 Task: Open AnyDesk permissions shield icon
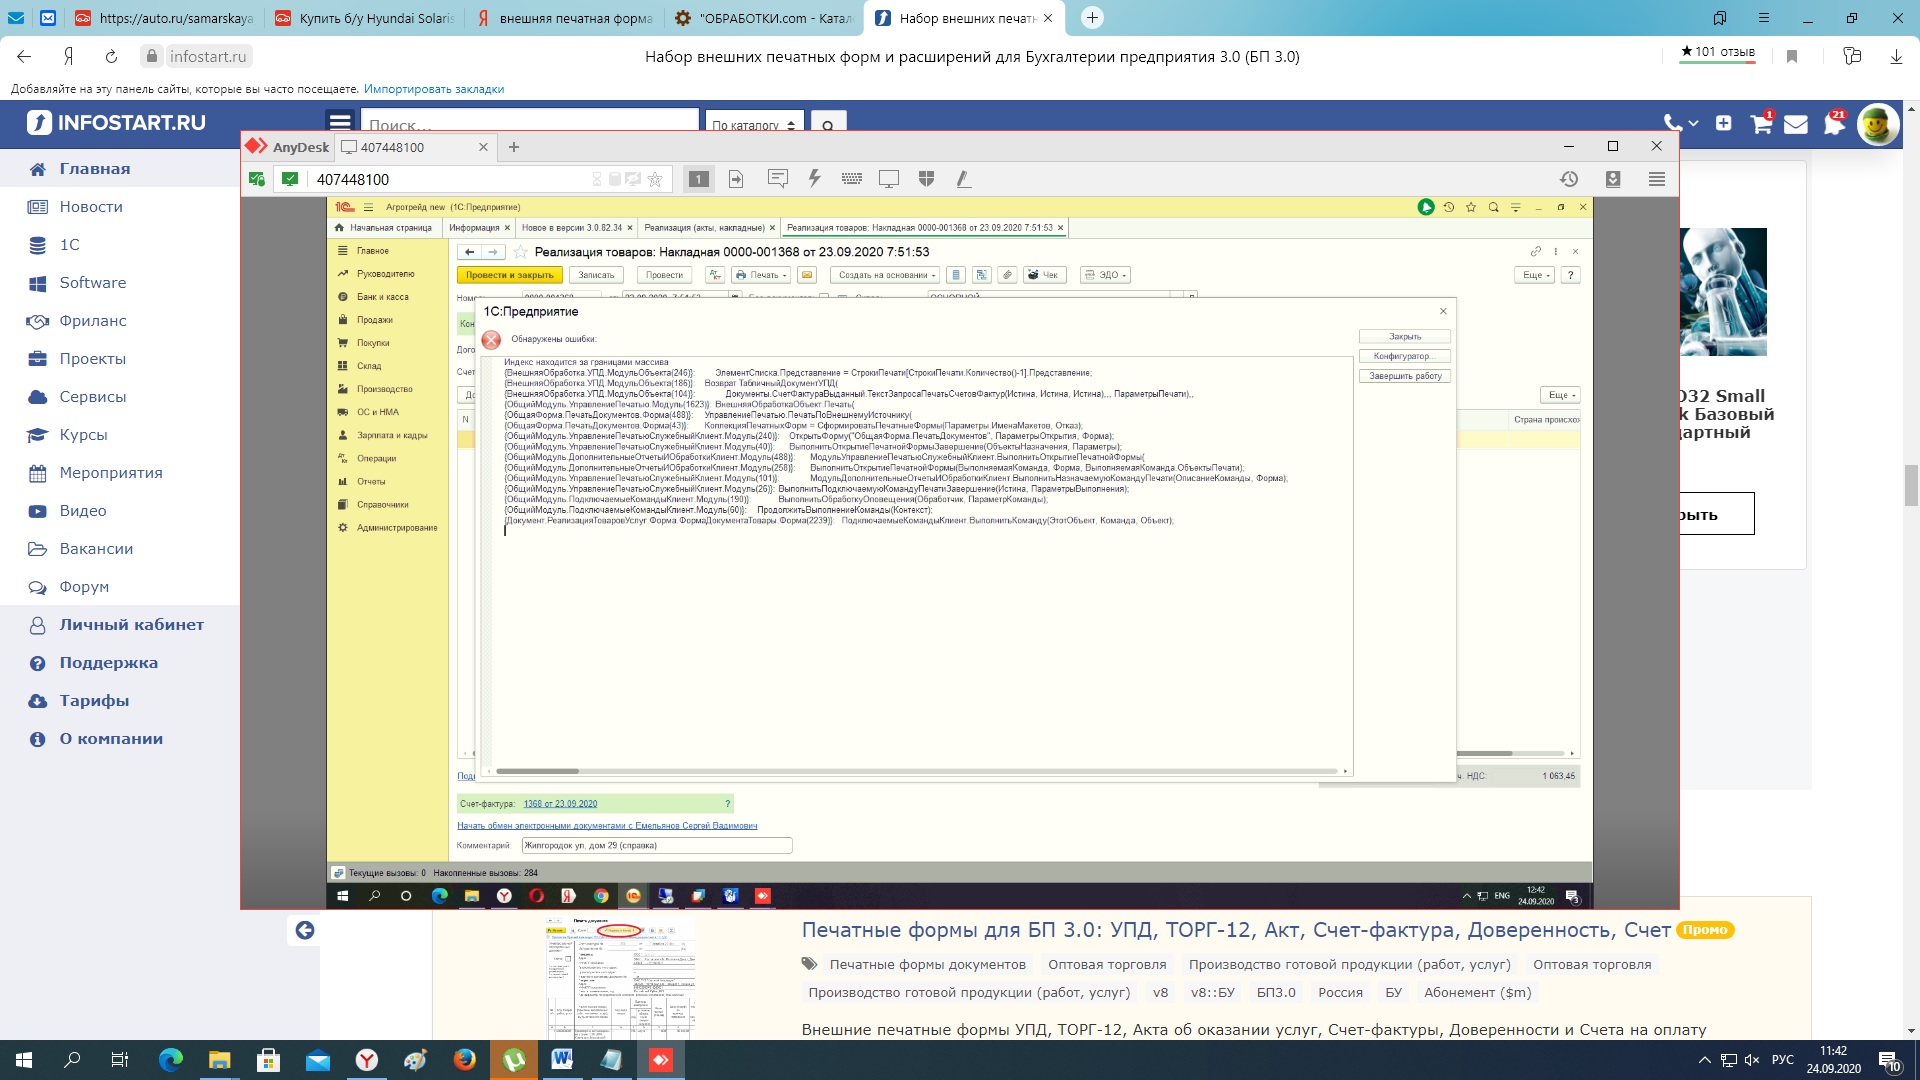pyautogui.click(x=926, y=179)
